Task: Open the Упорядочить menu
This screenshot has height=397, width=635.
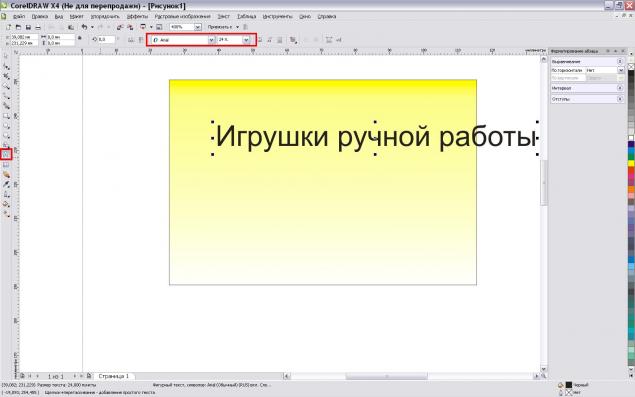Action: (105, 17)
